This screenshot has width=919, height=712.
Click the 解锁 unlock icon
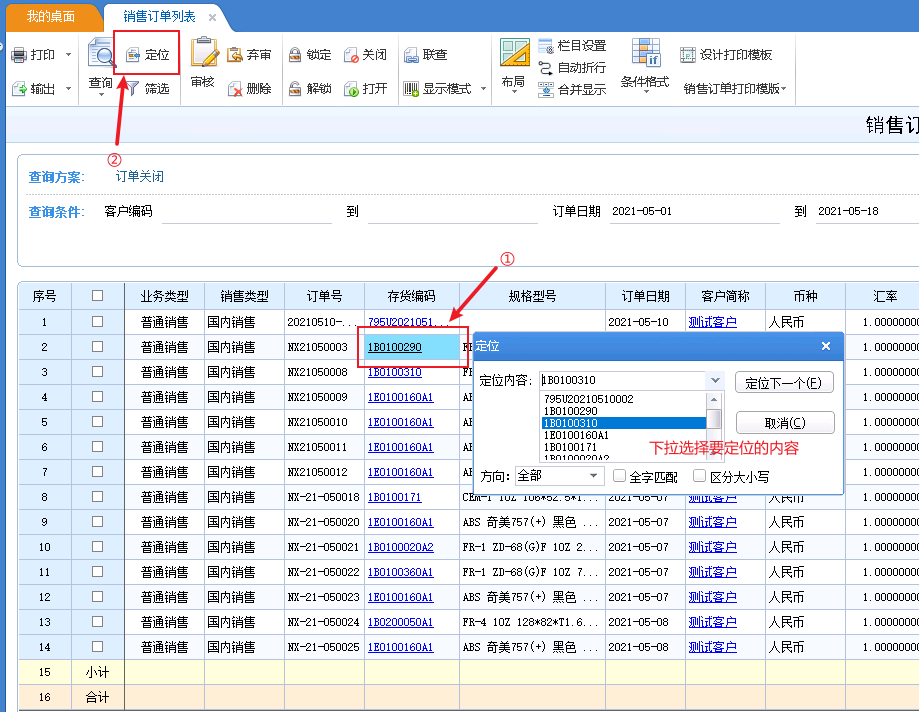click(295, 89)
